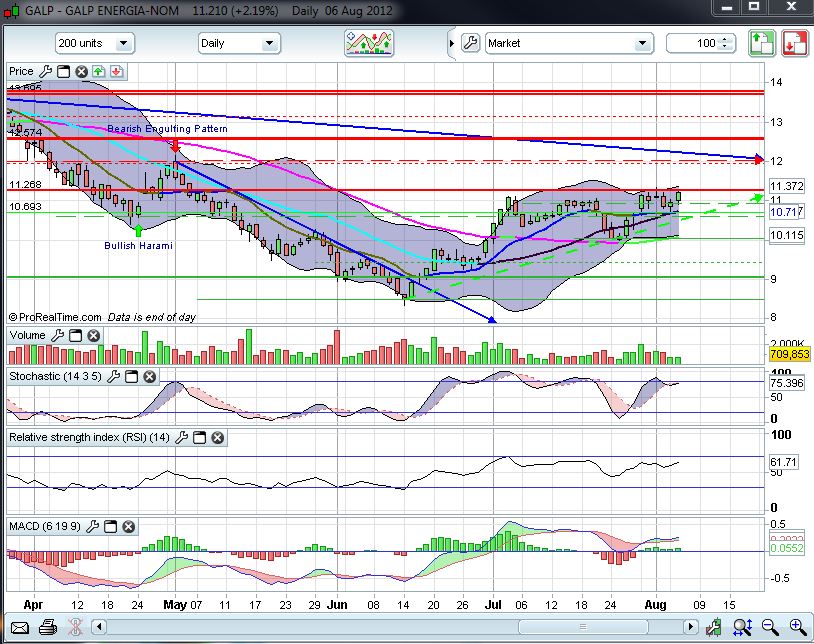The width and height of the screenshot is (814, 644).
Task: Click the horizontal scrollbar thumb
Action: (x=583, y=627)
